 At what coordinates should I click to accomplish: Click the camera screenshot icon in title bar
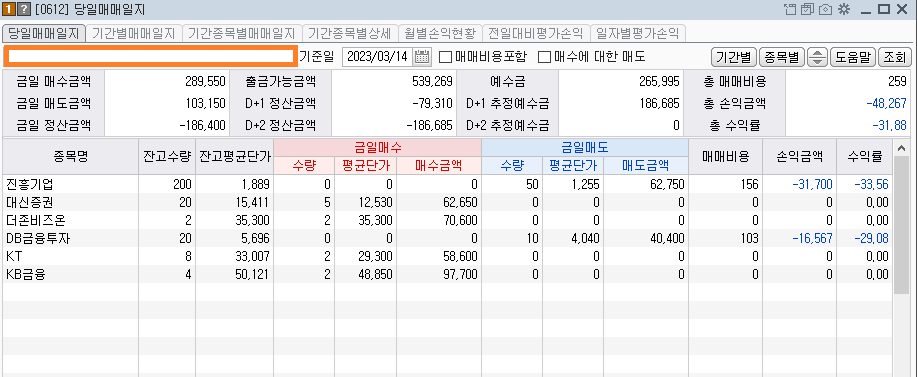point(825,9)
